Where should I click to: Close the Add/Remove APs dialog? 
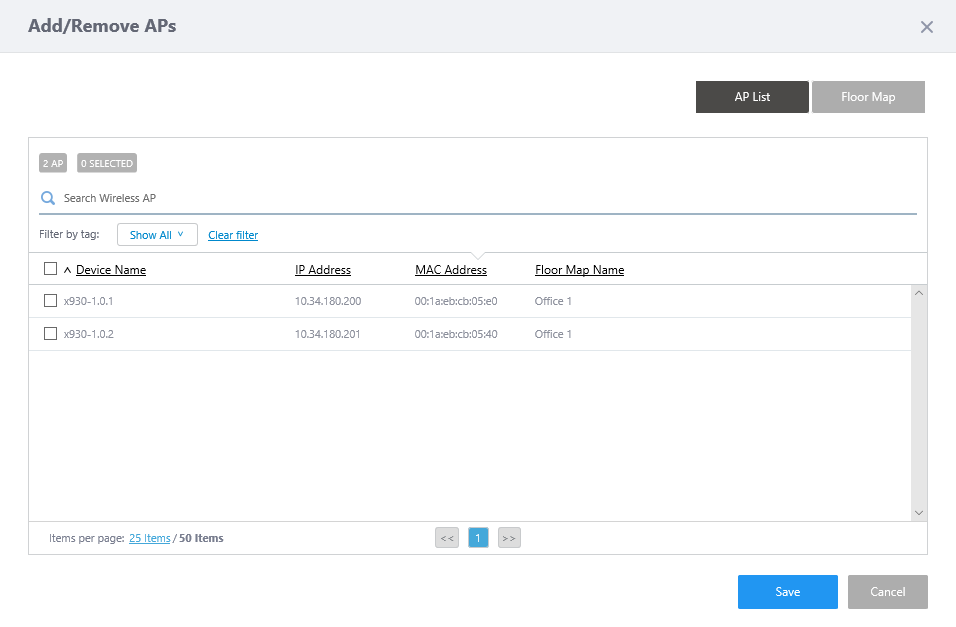click(x=926, y=27)
